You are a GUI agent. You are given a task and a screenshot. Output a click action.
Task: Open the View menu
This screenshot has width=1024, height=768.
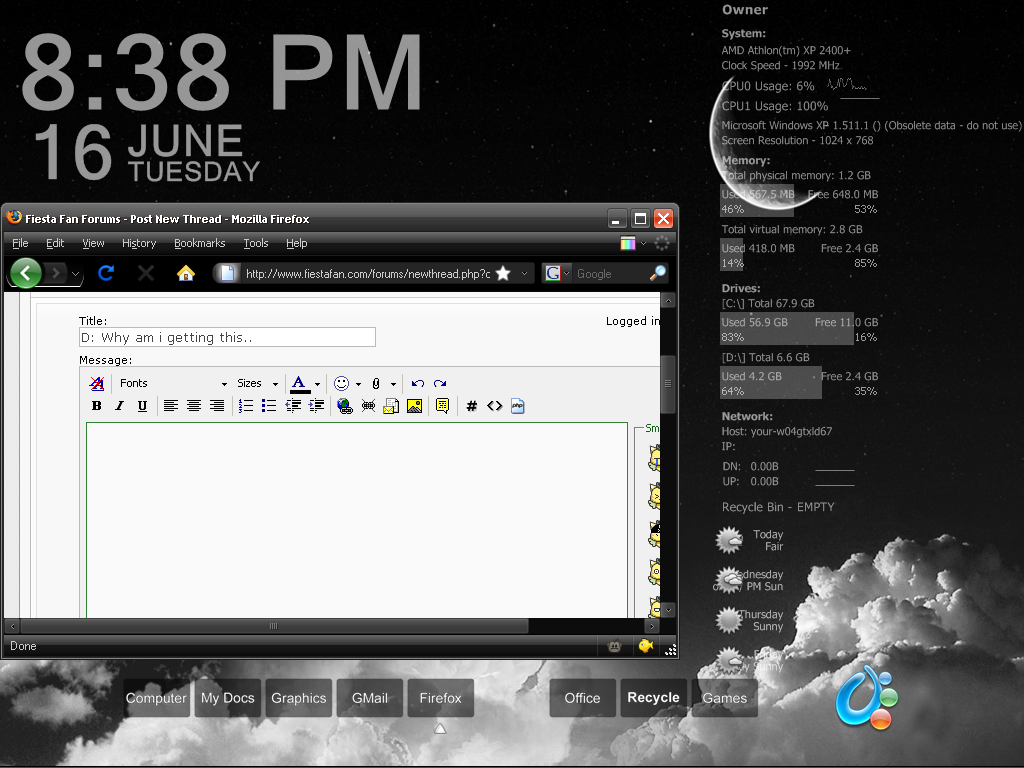pos(93,243)
